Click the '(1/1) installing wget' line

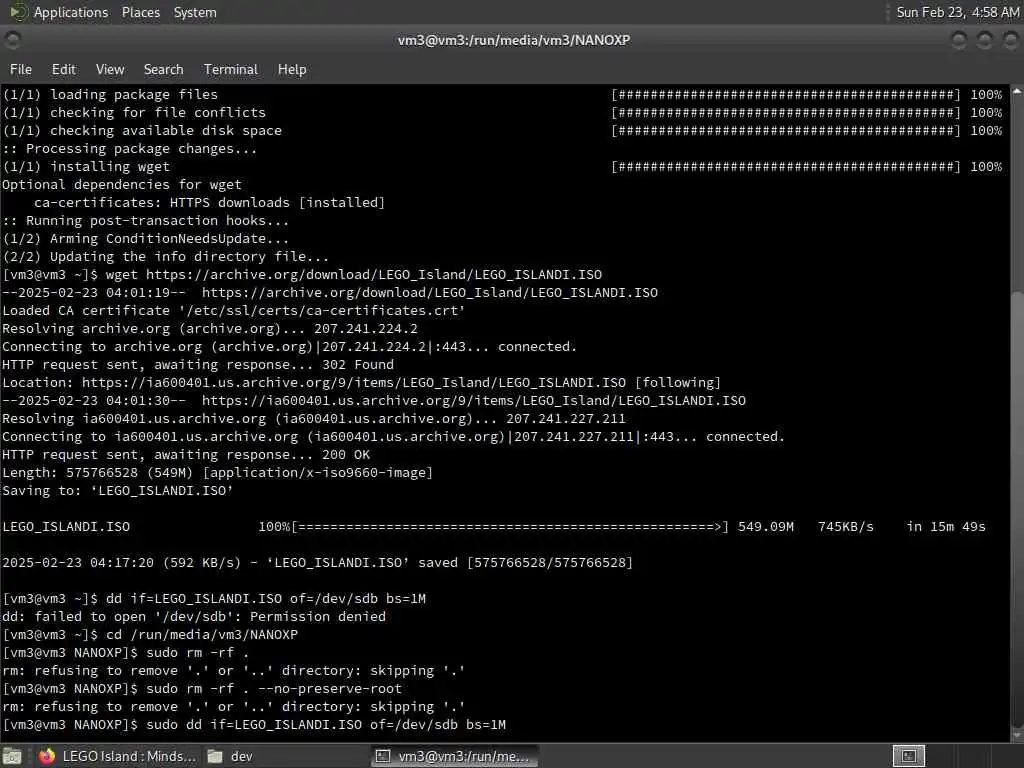point(86,167)
